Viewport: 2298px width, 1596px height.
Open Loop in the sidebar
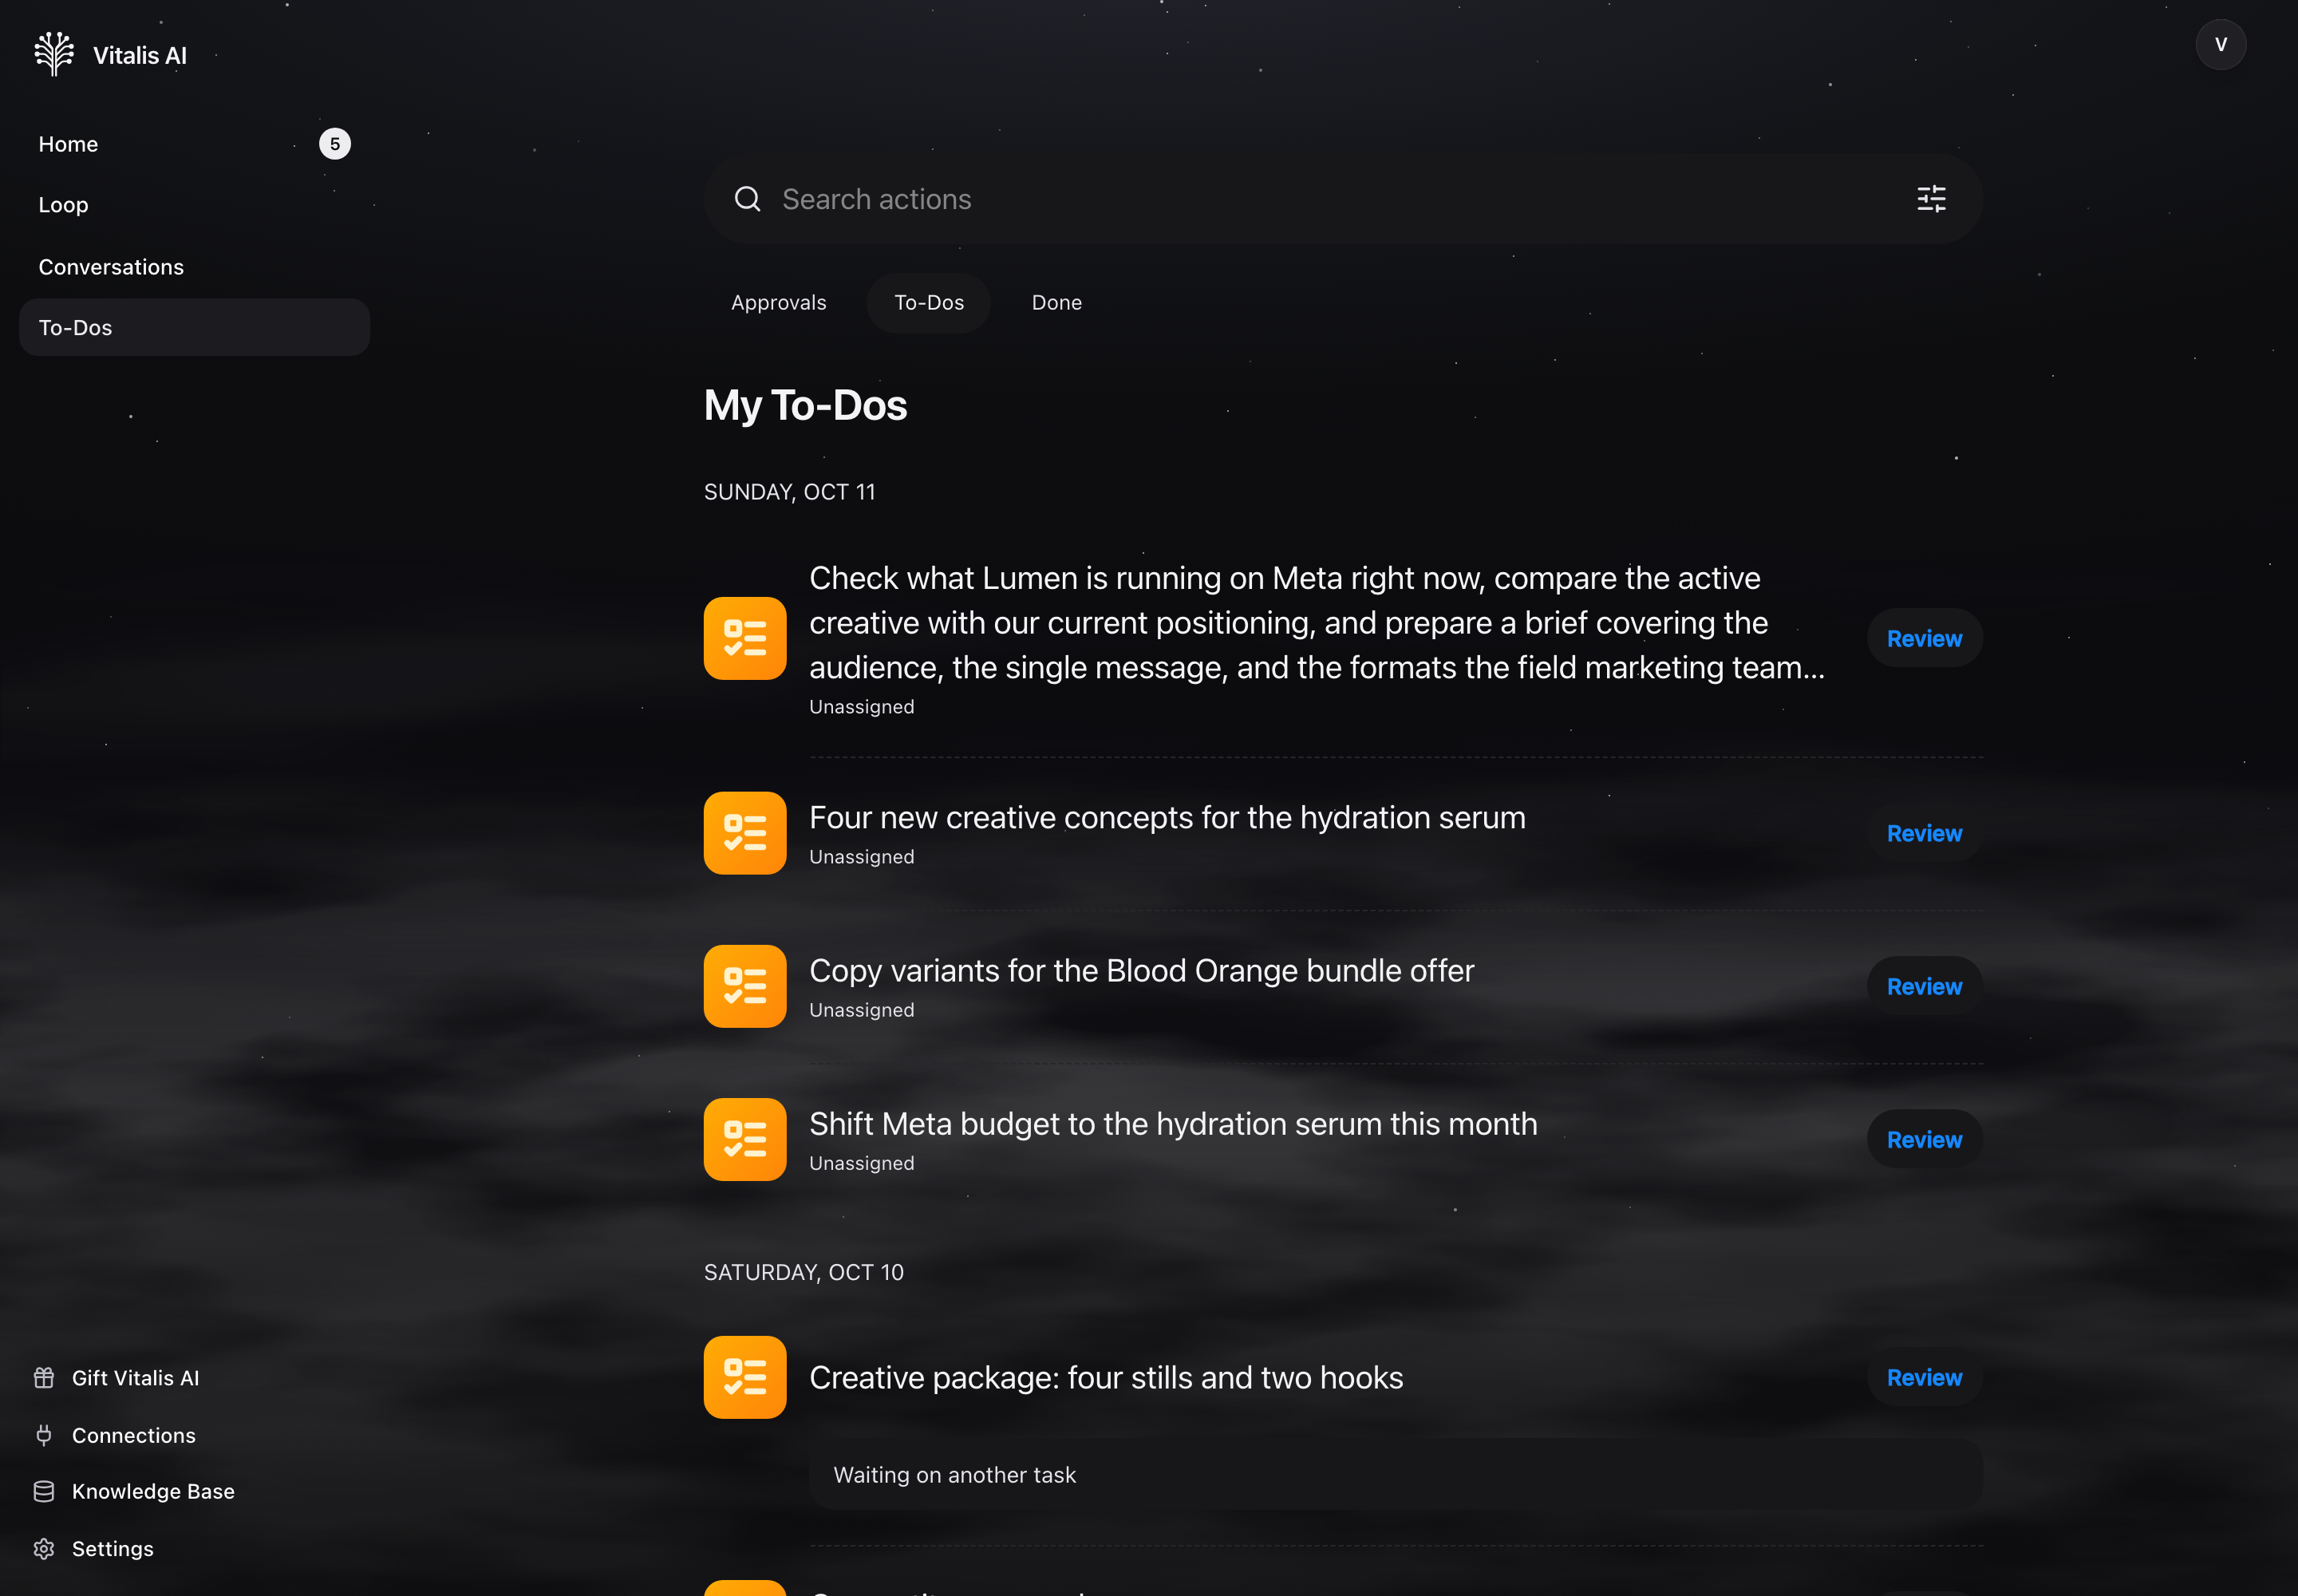(194, 205)
